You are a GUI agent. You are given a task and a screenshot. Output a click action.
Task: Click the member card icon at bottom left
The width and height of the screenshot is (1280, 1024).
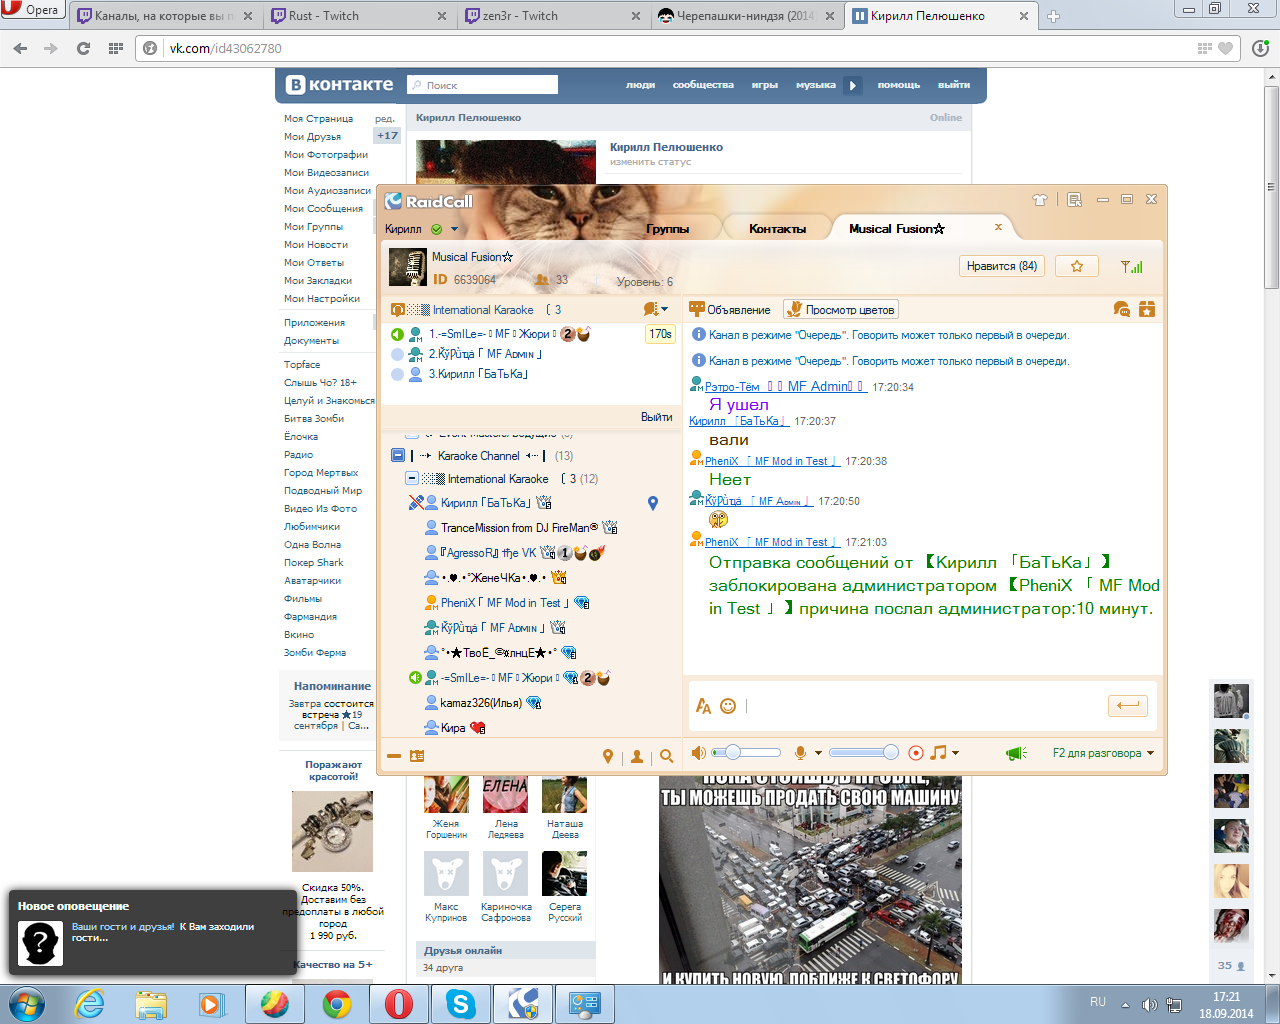[x=417, y=756]
